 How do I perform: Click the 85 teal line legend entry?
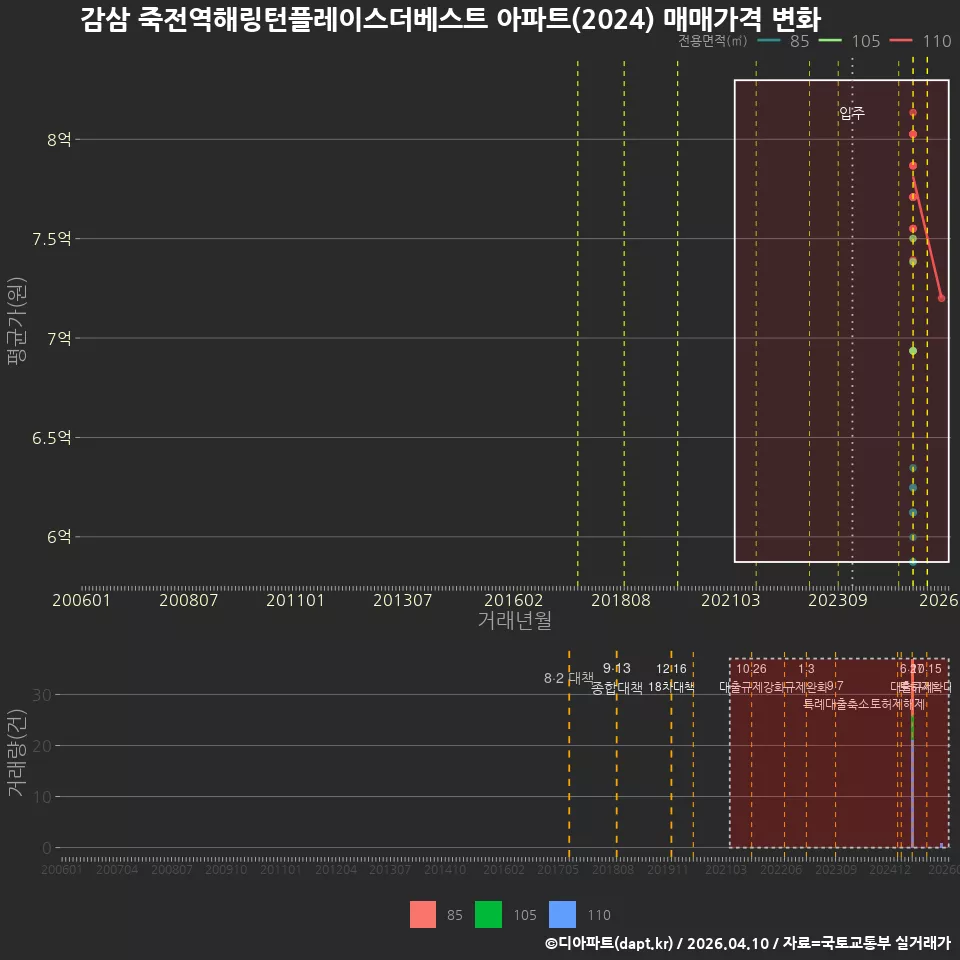pos(783,41)
